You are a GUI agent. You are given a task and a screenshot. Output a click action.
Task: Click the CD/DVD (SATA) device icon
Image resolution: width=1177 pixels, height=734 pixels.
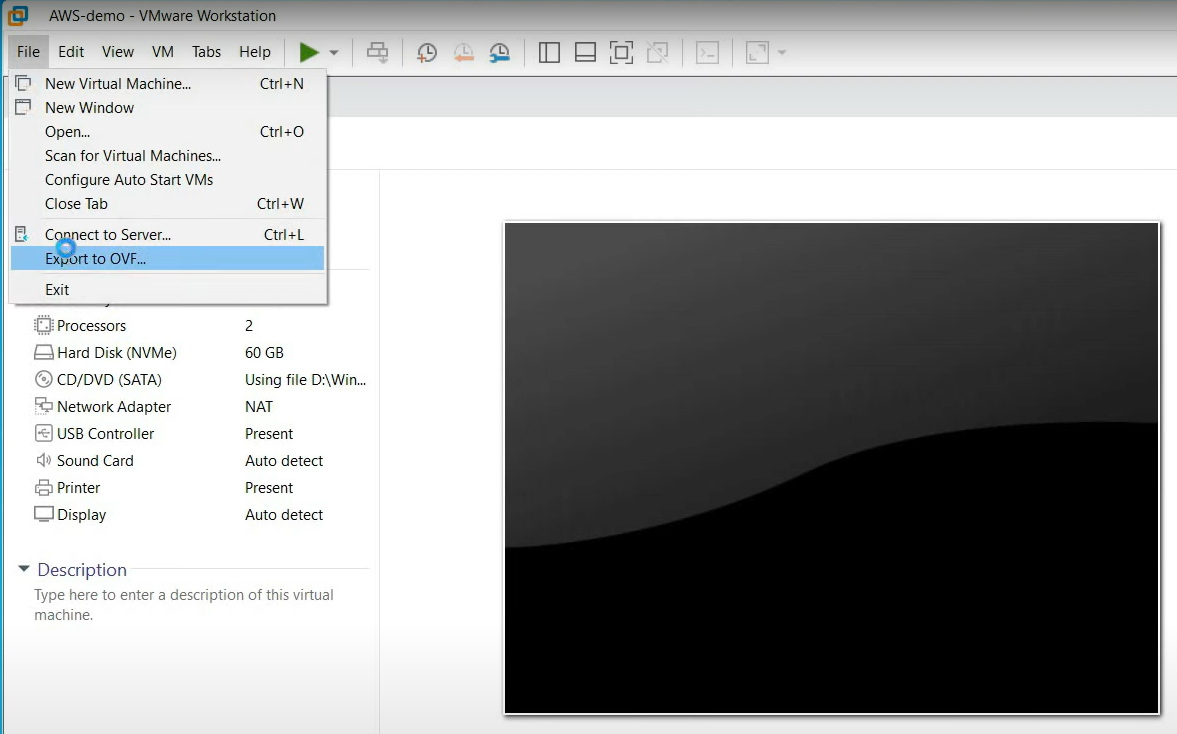point(44,379)
